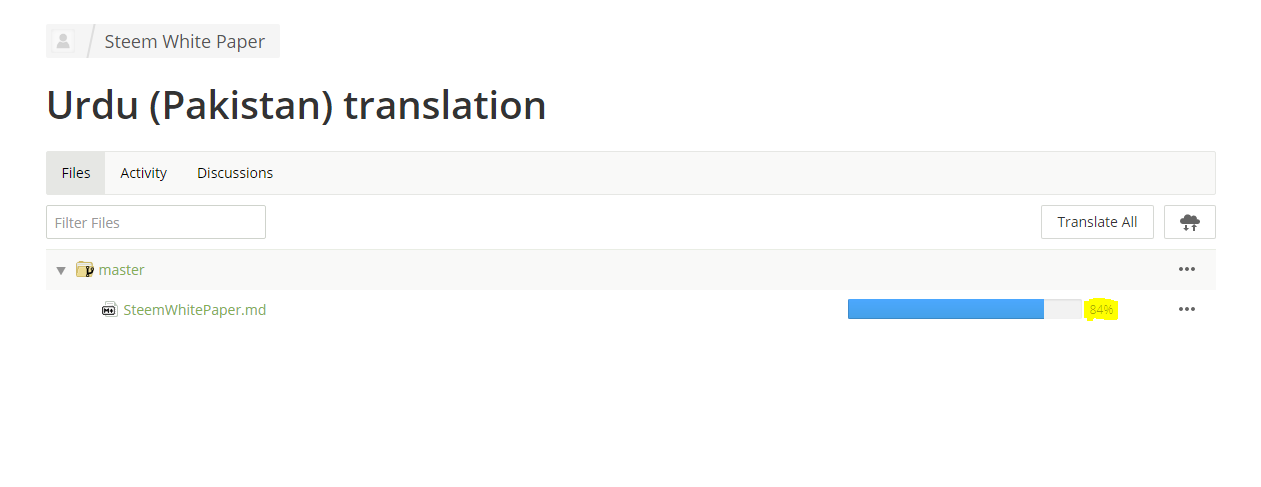Click the Markdown file icon beside SteemWhitePaper.md
This screenshot has height=487, width=1261.
click(x=110, y=310)
